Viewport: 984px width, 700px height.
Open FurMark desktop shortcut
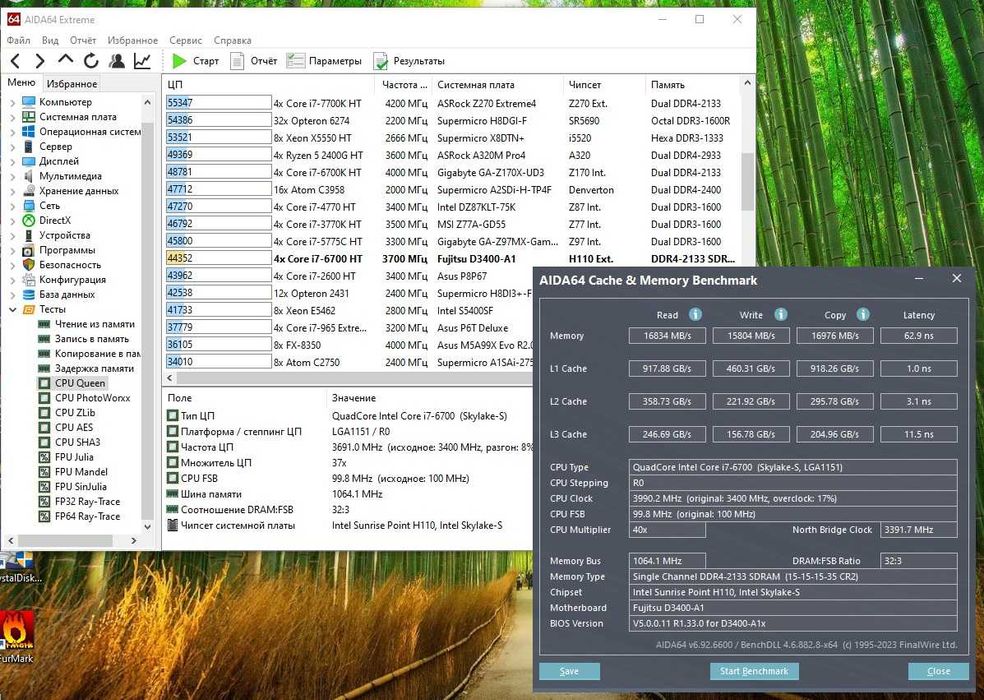(17, 635)
